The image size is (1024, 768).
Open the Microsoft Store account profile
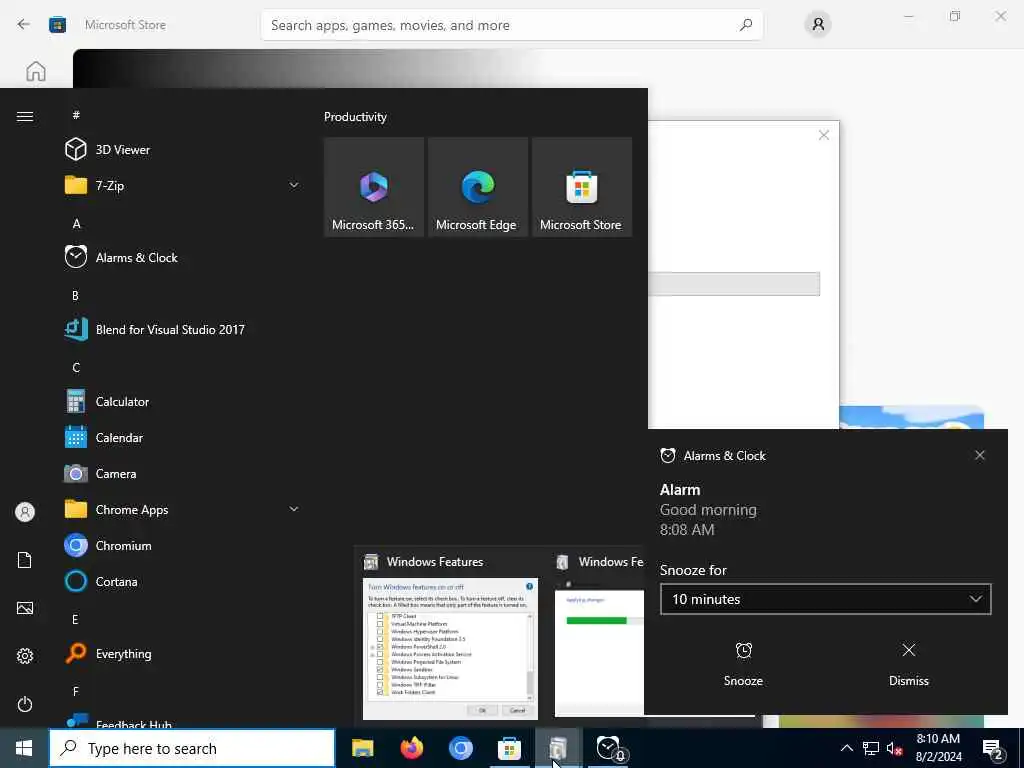tap(818, 25)
